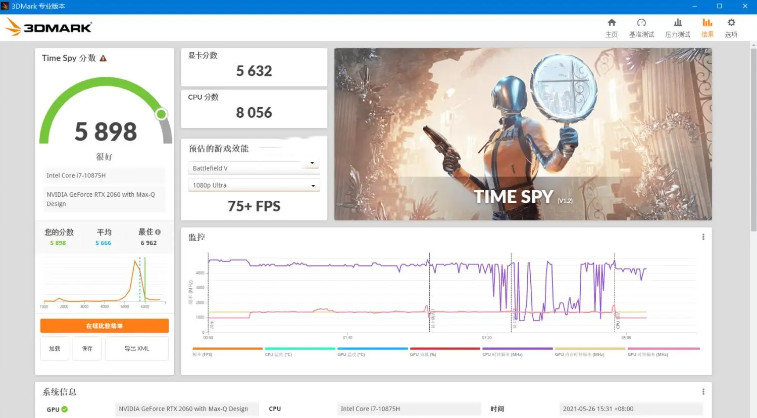Click the 5 898 Time Spy score
Screen dimensions: 757x418
[x=106, y=131]
